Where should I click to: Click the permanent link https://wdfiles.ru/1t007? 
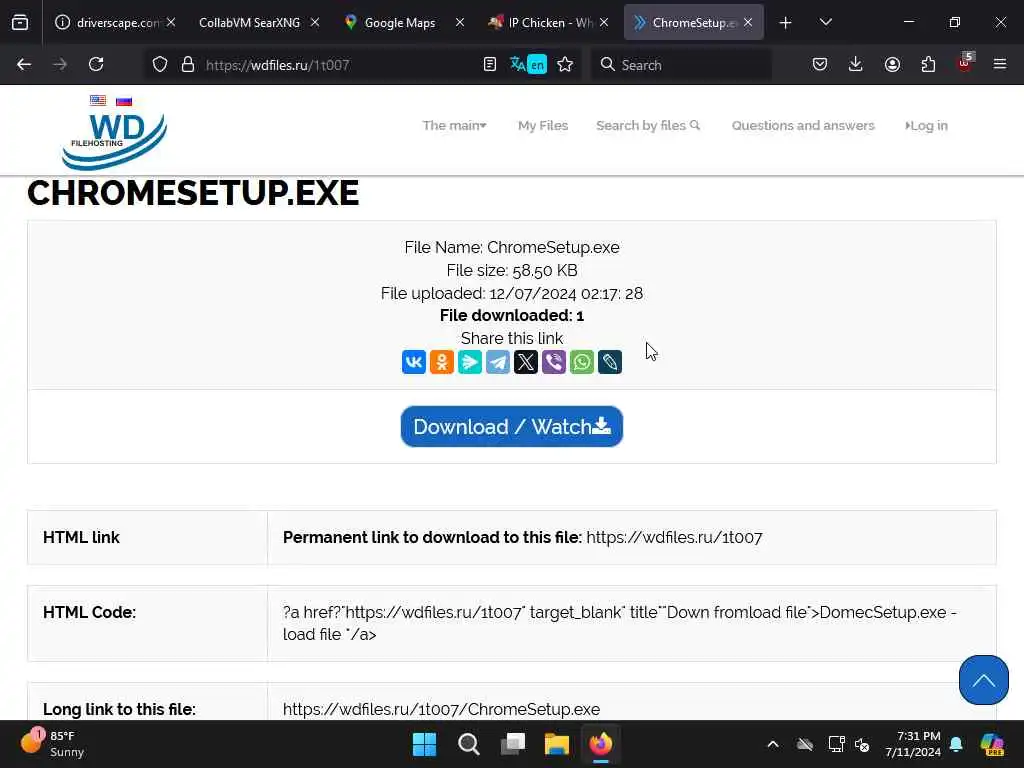[x=674, y=537]
